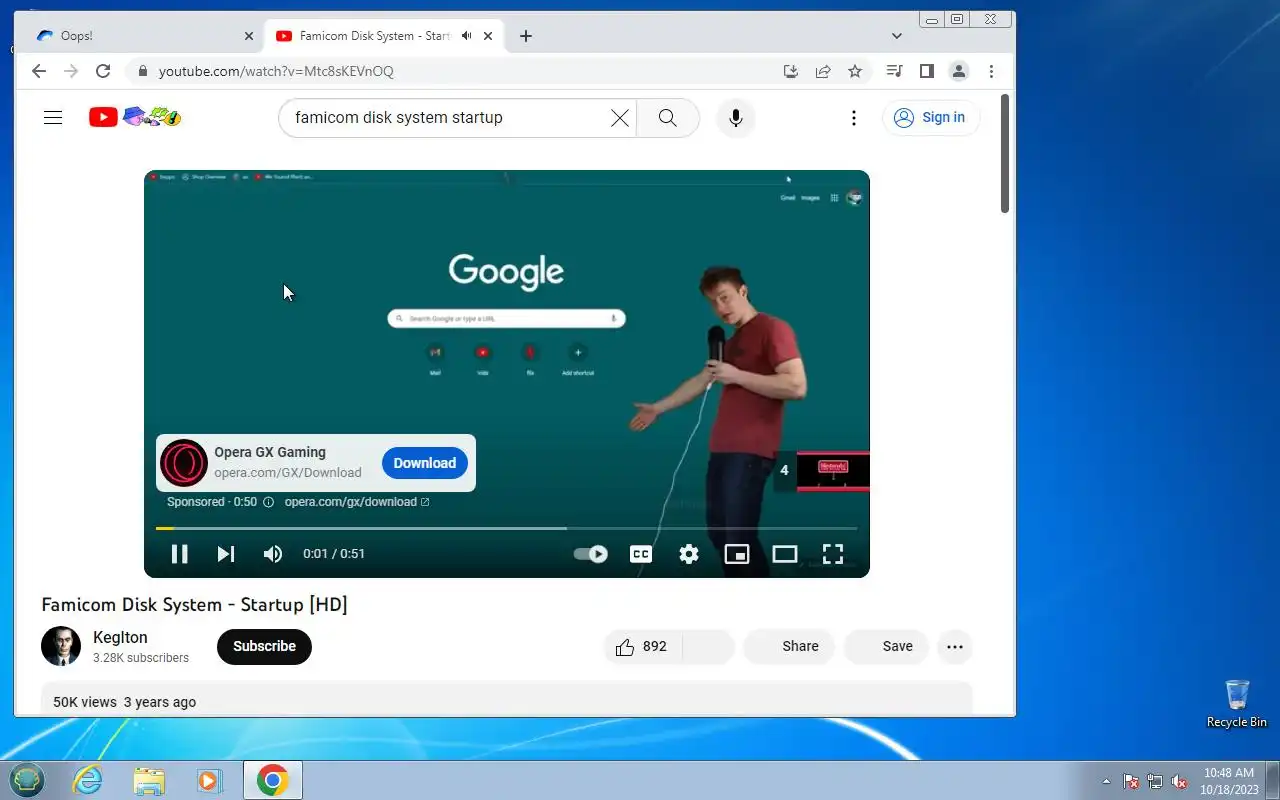Open Chrome profile icon
Image resolution: width=1280 pixels, height=800 pixels.
(959, 71)
